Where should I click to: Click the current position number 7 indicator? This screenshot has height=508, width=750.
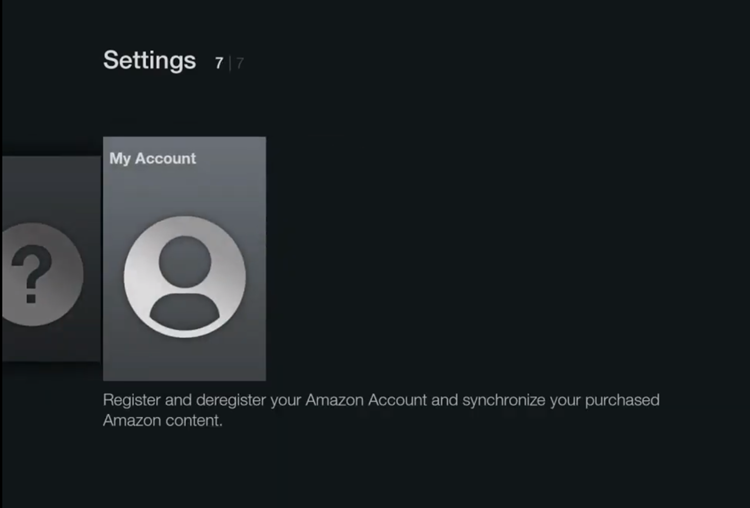tap(219, 63)
